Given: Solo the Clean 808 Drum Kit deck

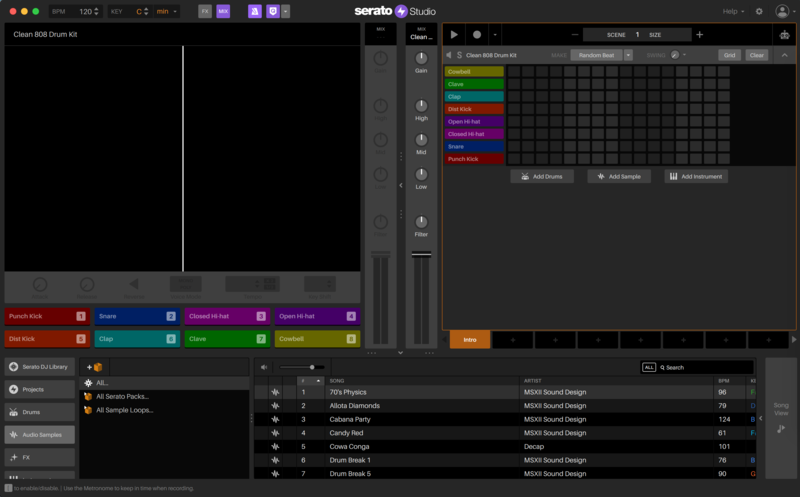Looking at the screenshot, I should click(459, 55).
